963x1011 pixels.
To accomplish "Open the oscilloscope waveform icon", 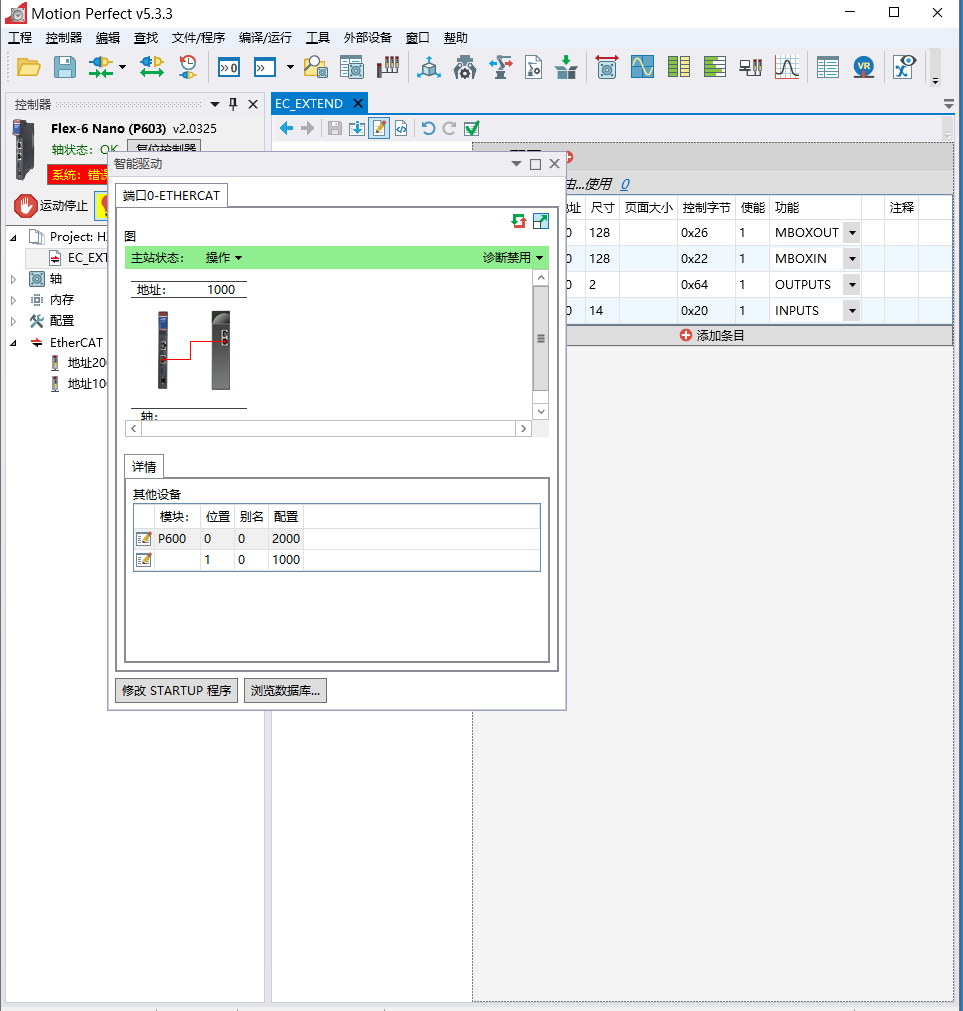I will (x=643, y=67).
